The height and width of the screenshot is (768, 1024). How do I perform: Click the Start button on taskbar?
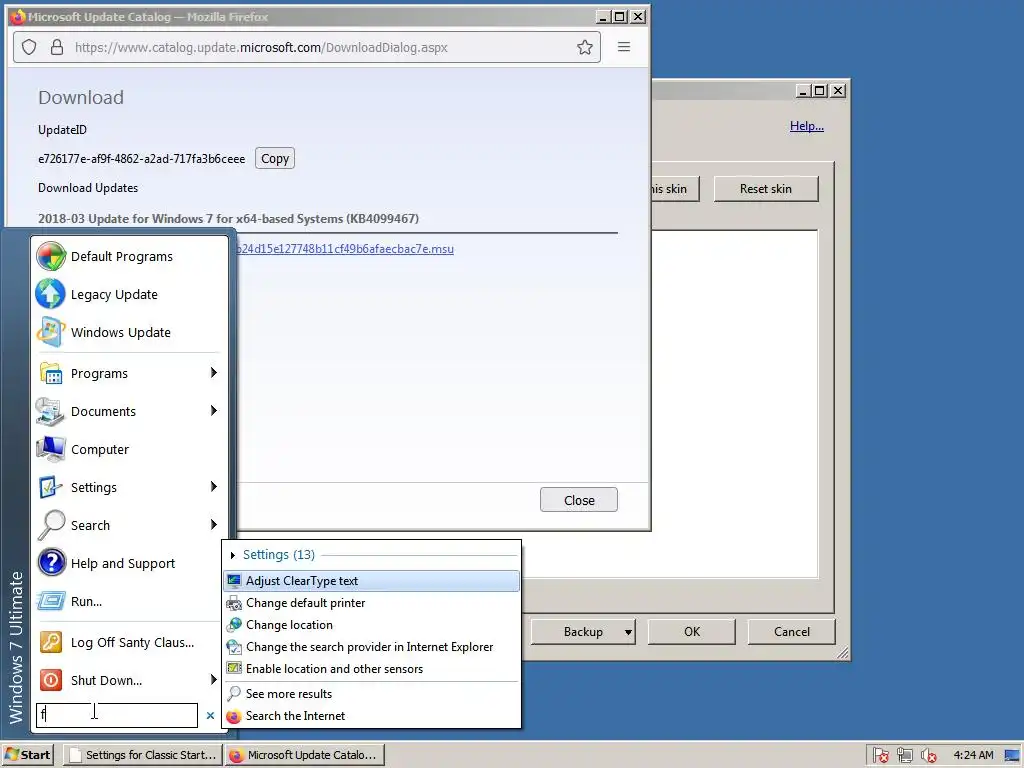pyautogui.click(x=27, y=755)
